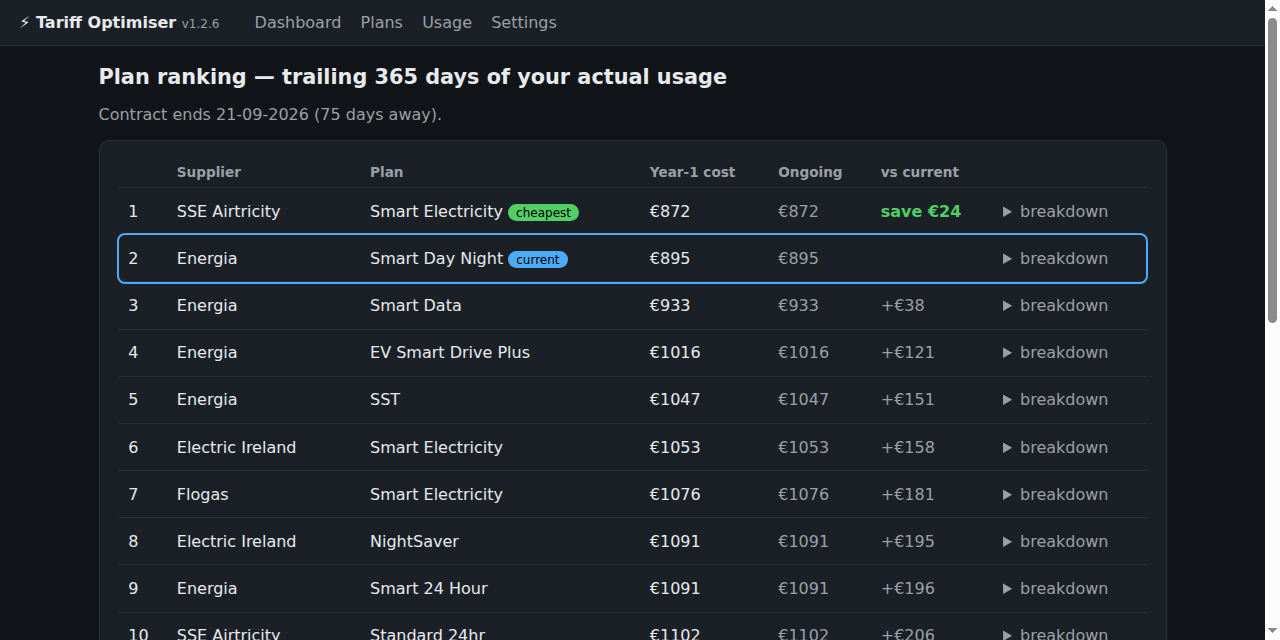Click the save €24 label
The image size is (1280, 640).
point(921,211)
